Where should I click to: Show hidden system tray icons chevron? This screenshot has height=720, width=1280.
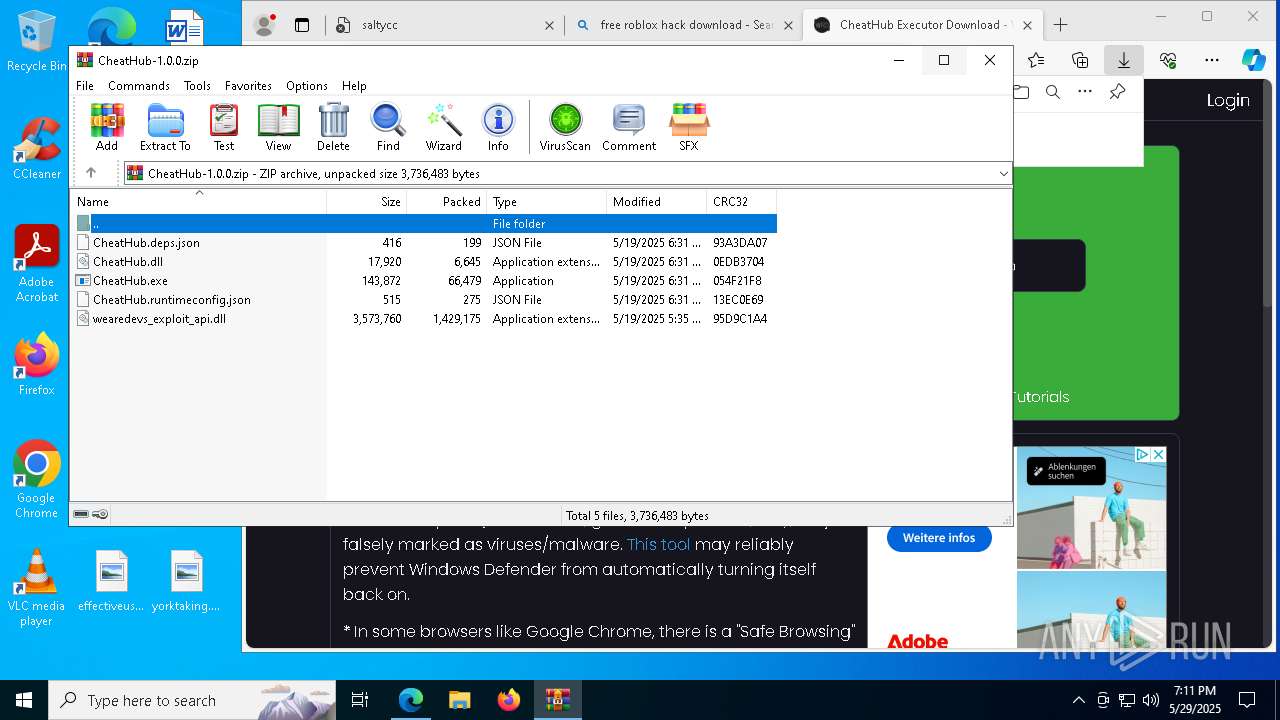[1078, 700]
